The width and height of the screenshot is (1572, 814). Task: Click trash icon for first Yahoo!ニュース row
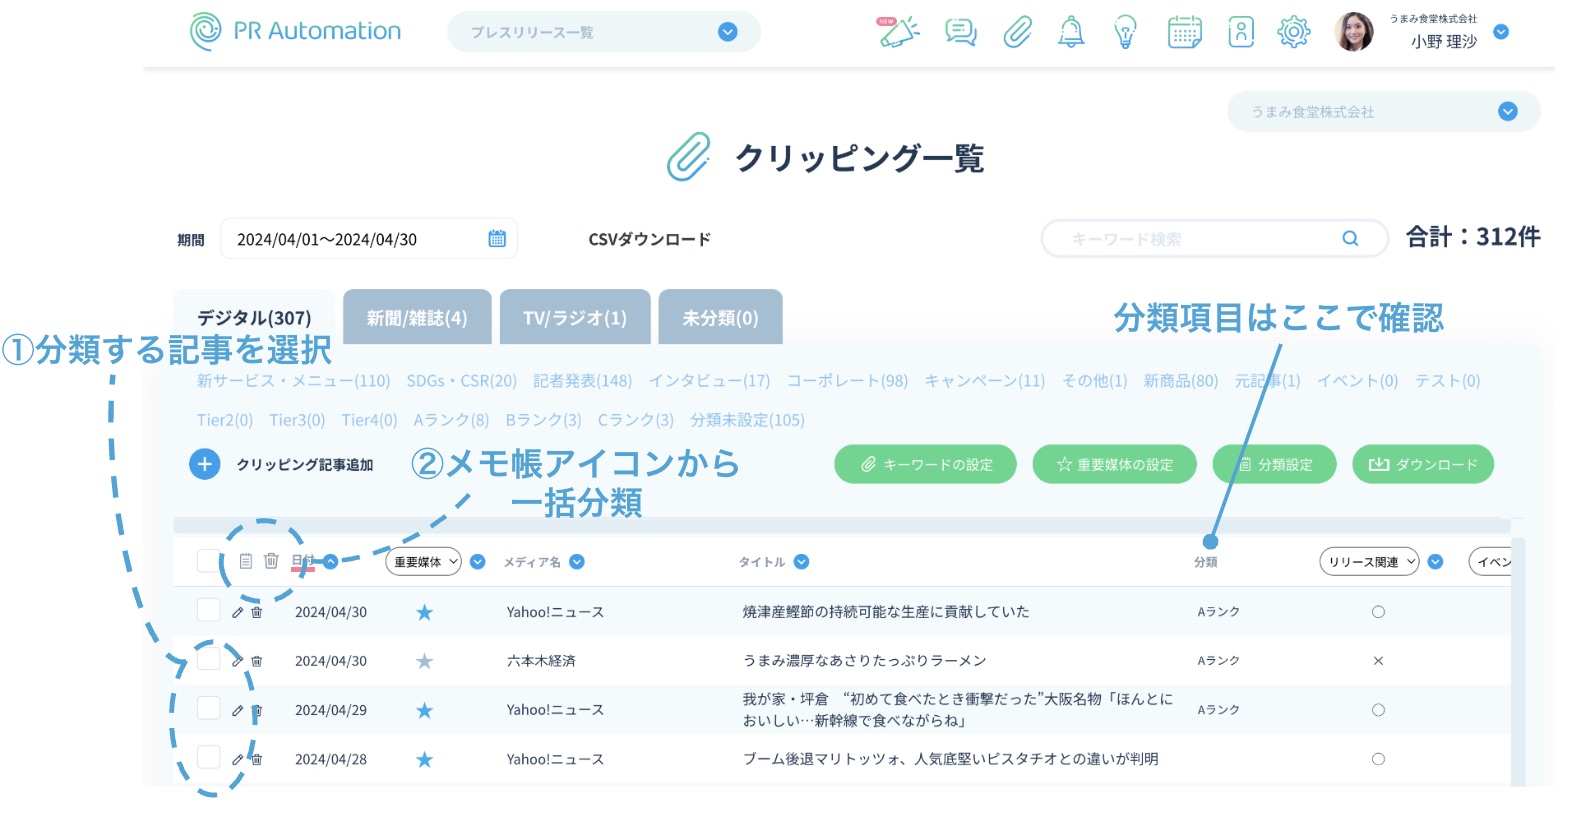[x=257, y=612]
